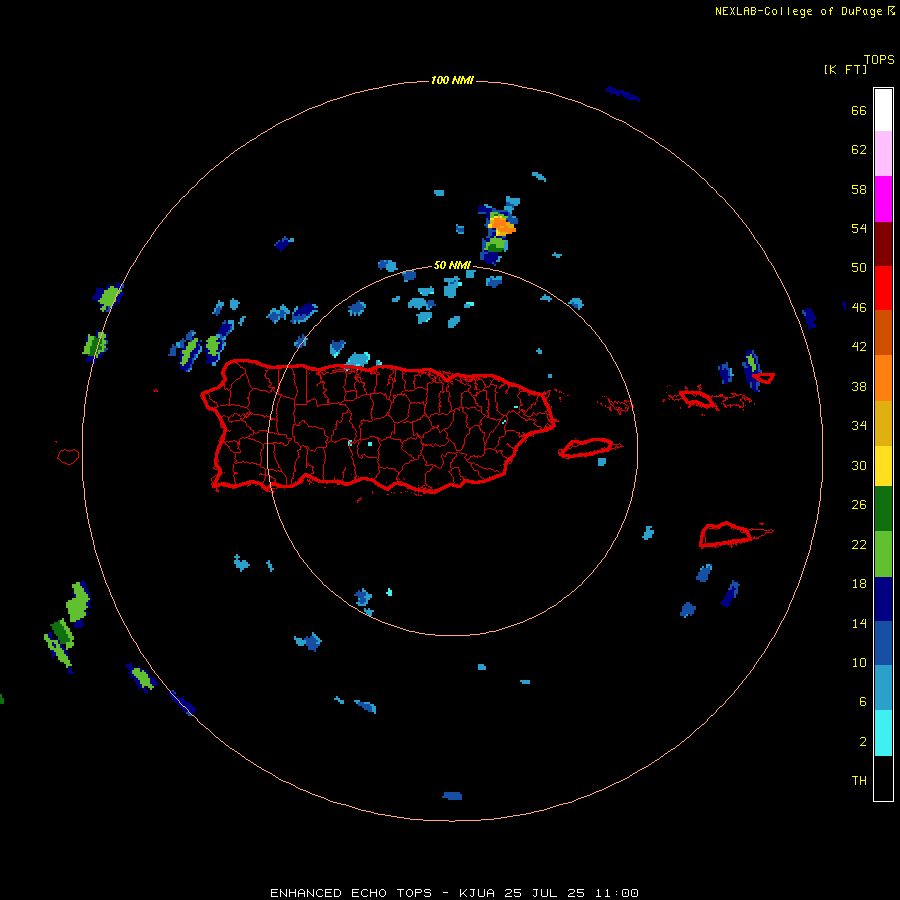Click the "TOPS" legend title
The height and width of the screenshot is (900, 900).
(x=879, y=59)
